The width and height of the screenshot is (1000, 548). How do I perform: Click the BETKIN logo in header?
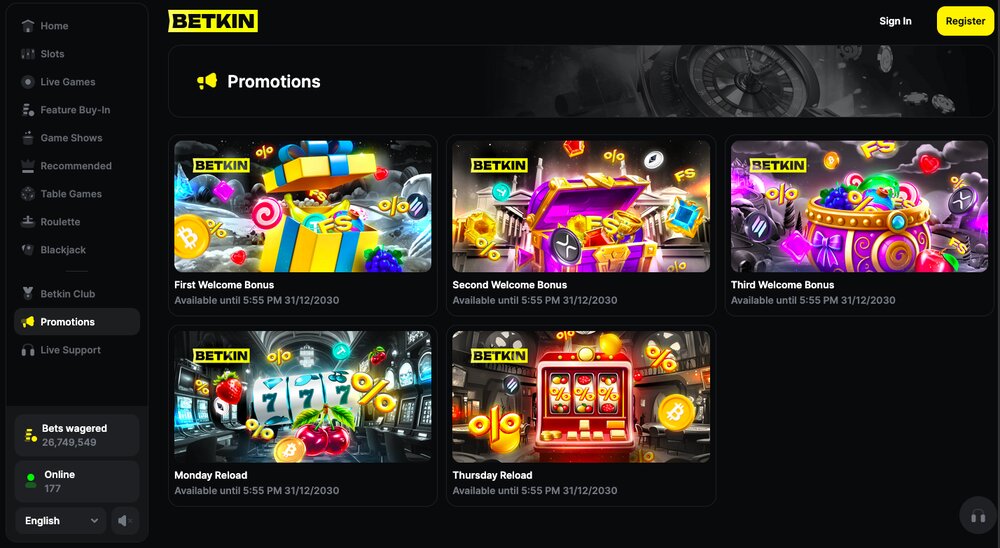(x=213, y=21)
